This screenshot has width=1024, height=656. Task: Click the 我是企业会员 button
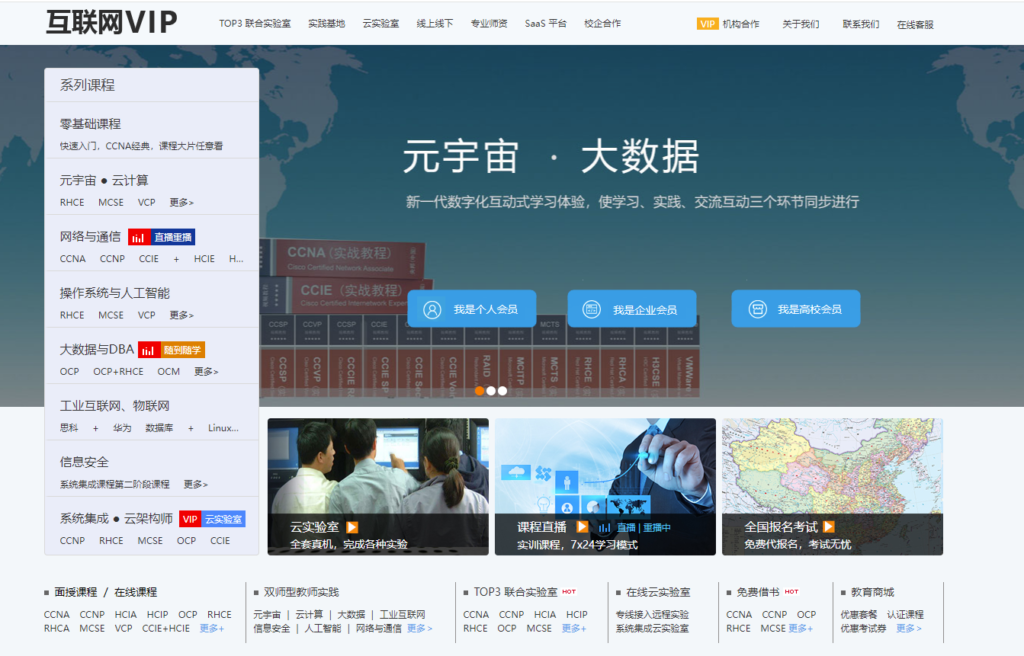pos(631,308)
